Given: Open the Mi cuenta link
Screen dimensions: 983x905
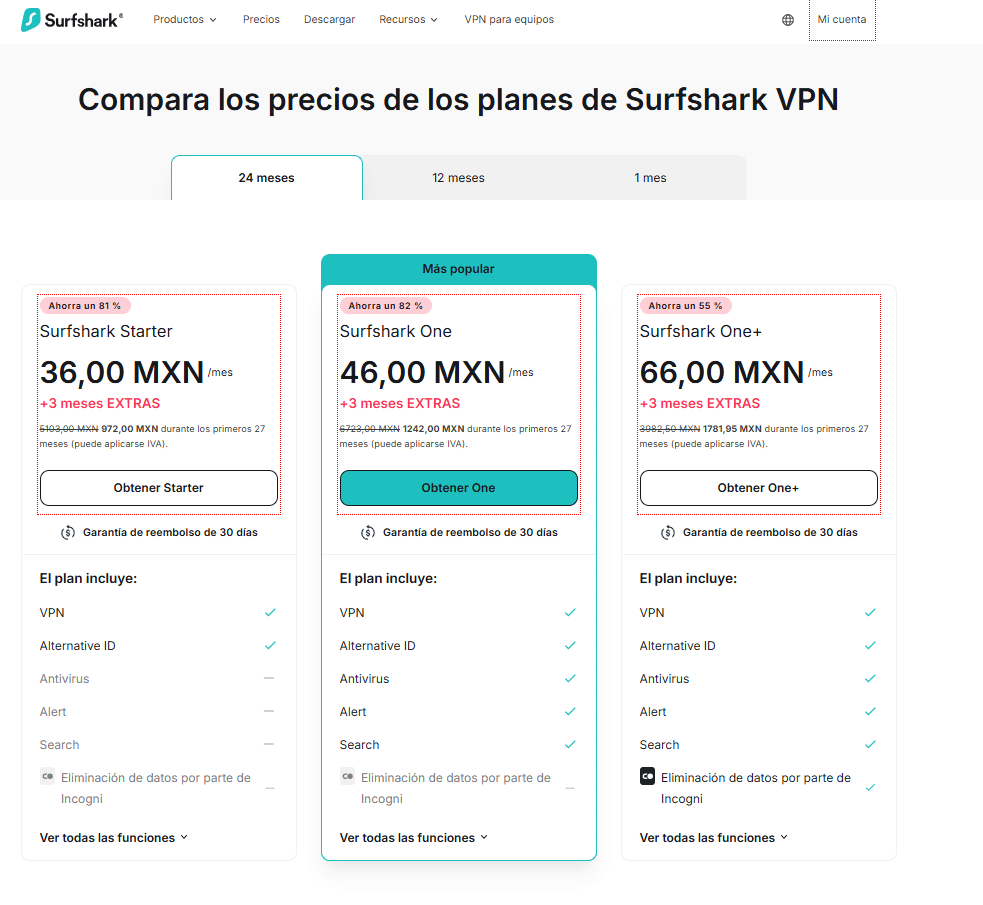Looking at the screenshot, I should (842, 20).
